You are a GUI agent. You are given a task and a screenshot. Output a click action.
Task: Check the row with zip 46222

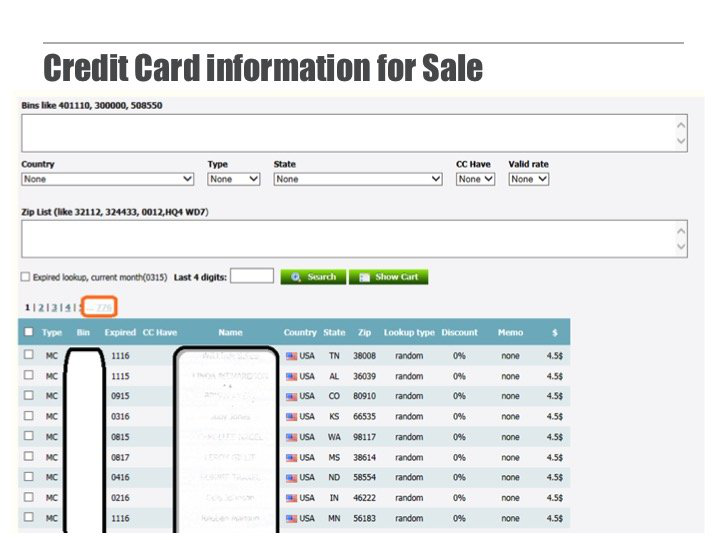[28, 497]
